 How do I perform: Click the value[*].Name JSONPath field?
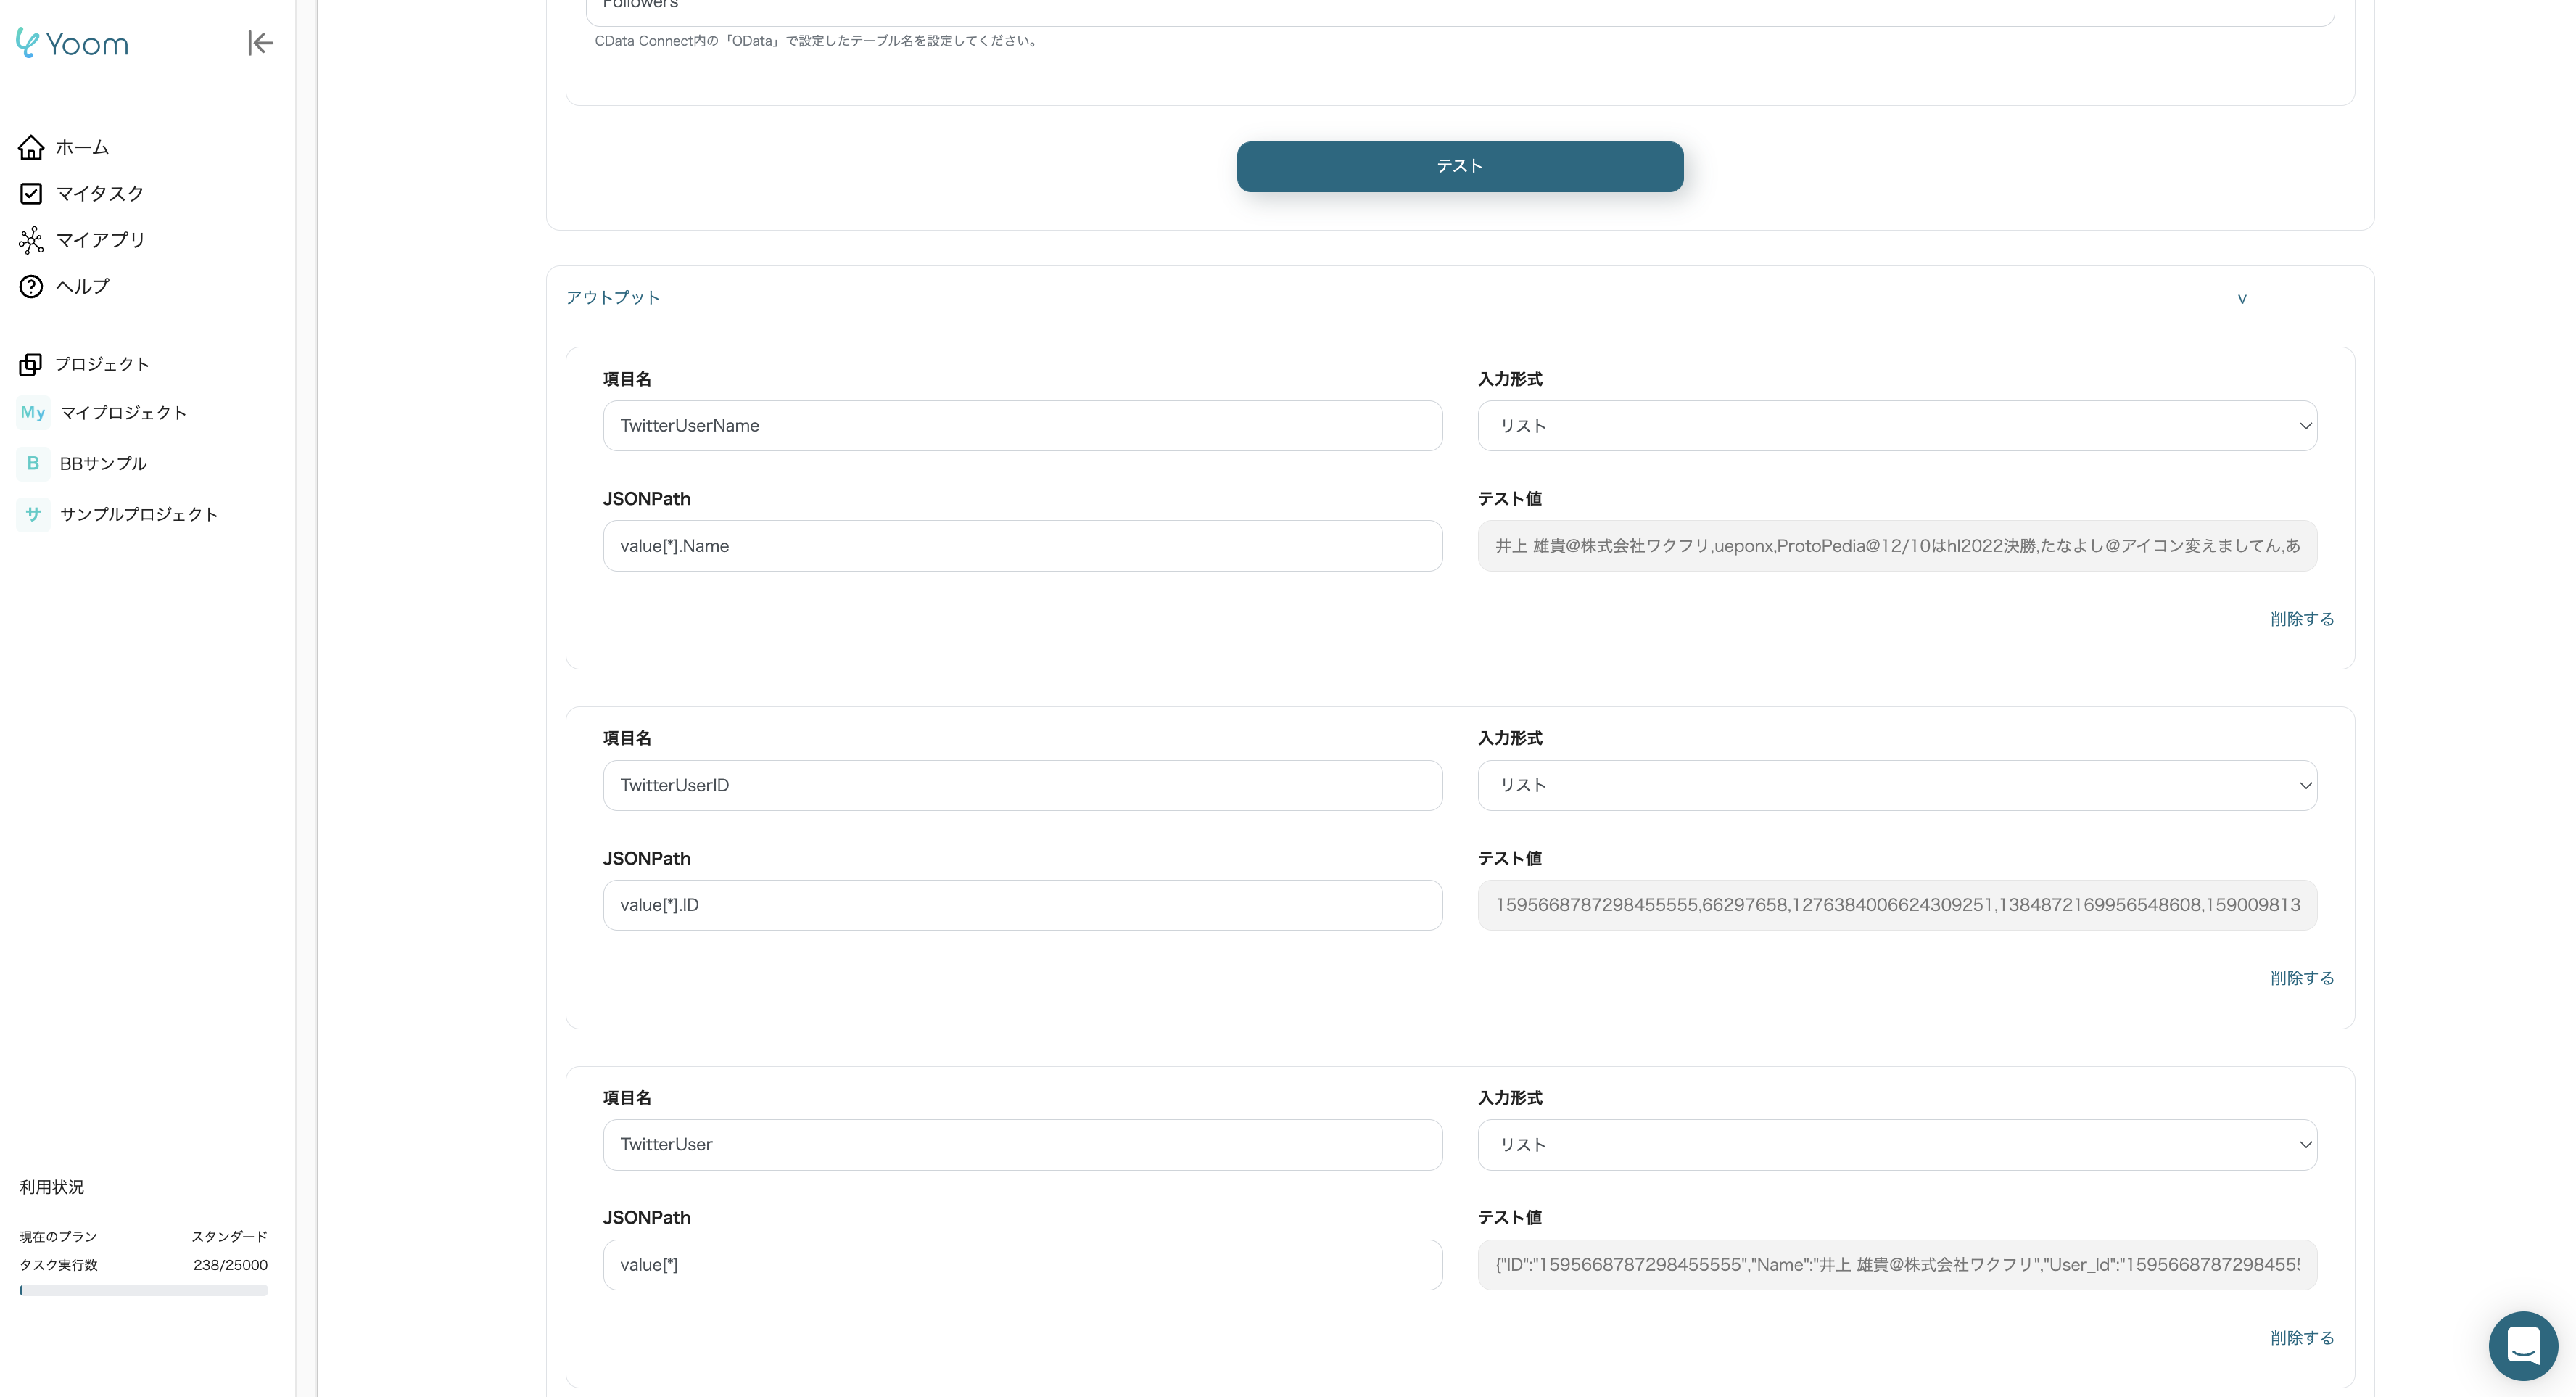1021,546
